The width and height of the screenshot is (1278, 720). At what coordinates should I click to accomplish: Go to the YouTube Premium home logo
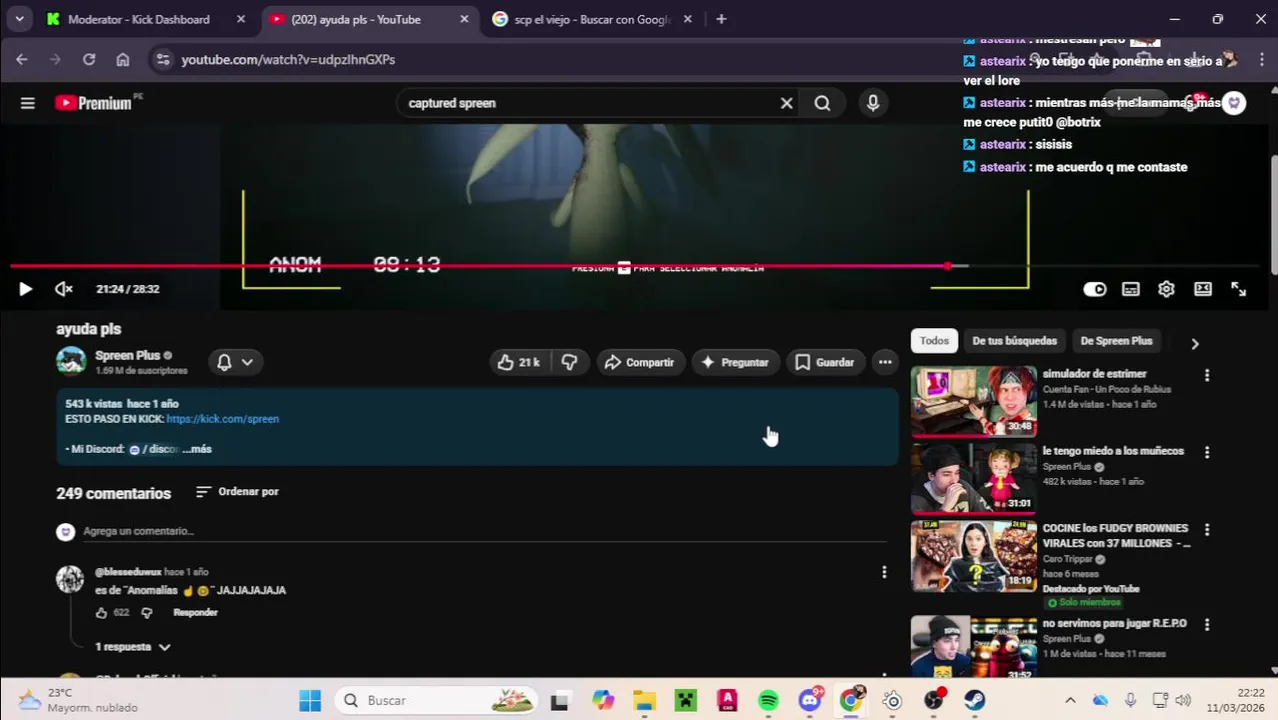coord(93,103)
